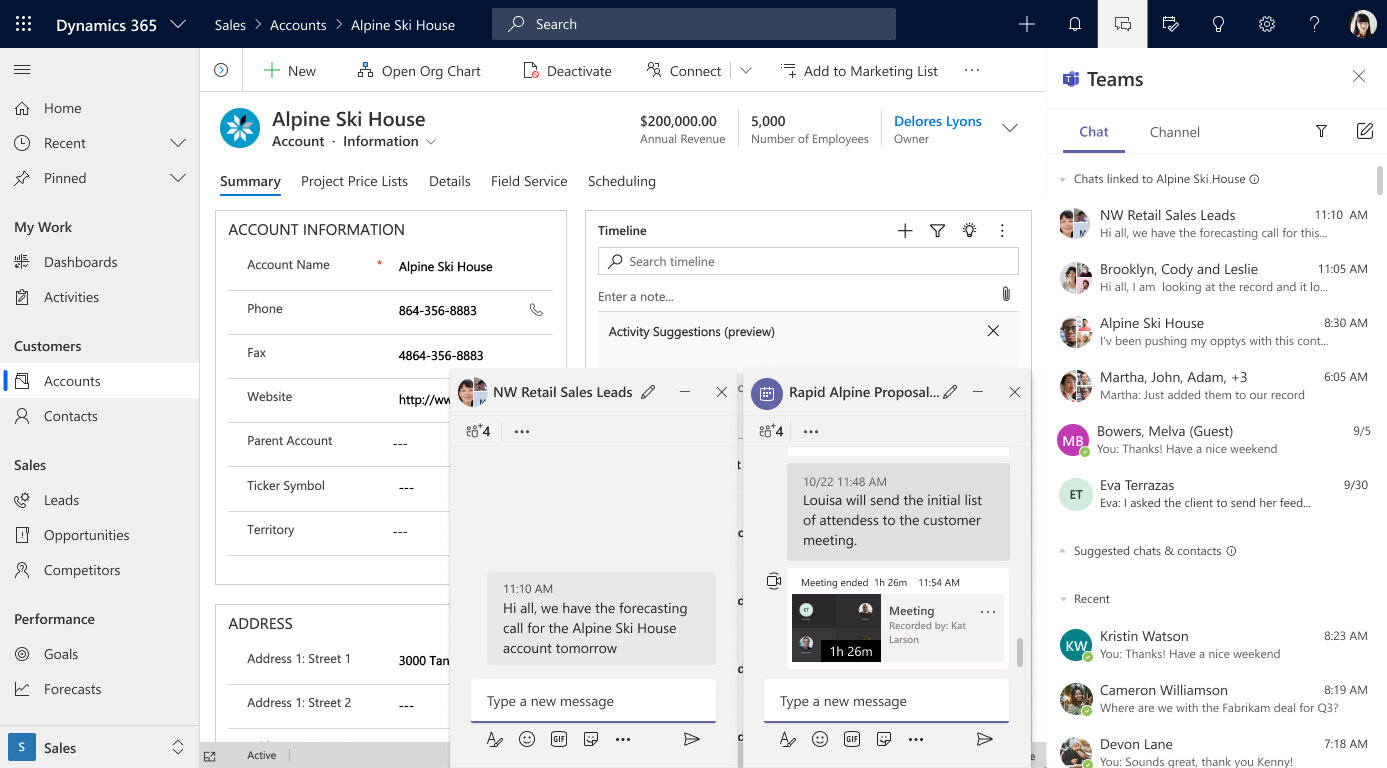Open participants icon in NW Retail Sales Leads chat
This screenshot has height=768, width=1387.
coord(478,431)
